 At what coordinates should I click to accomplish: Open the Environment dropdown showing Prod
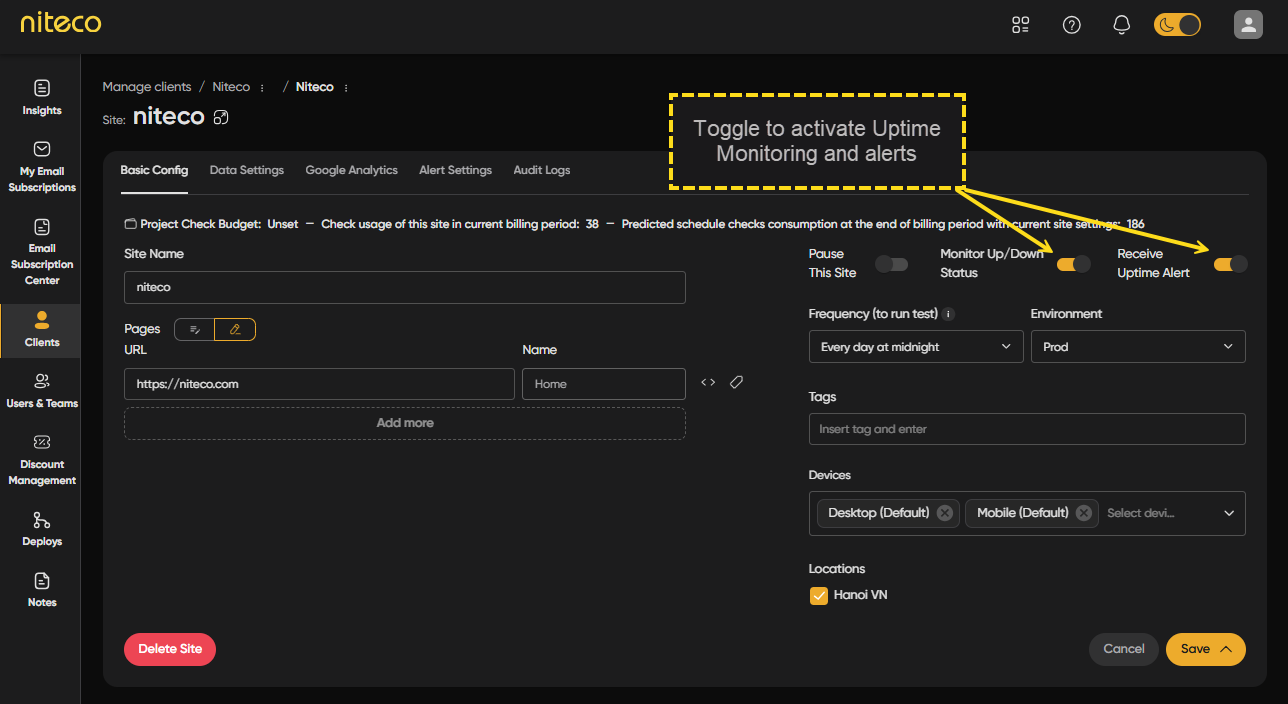(1137, 347)
